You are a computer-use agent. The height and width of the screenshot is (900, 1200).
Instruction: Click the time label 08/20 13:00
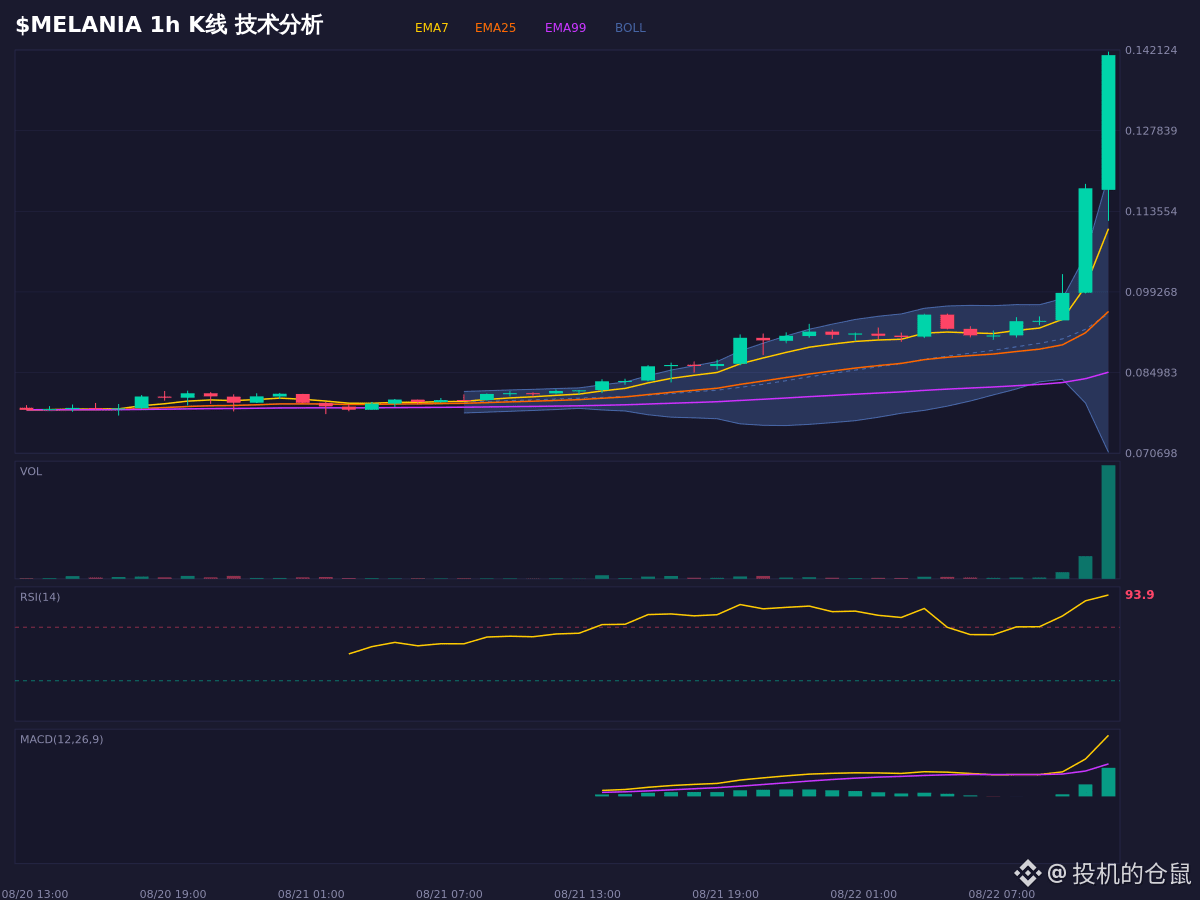coord(35,894)
